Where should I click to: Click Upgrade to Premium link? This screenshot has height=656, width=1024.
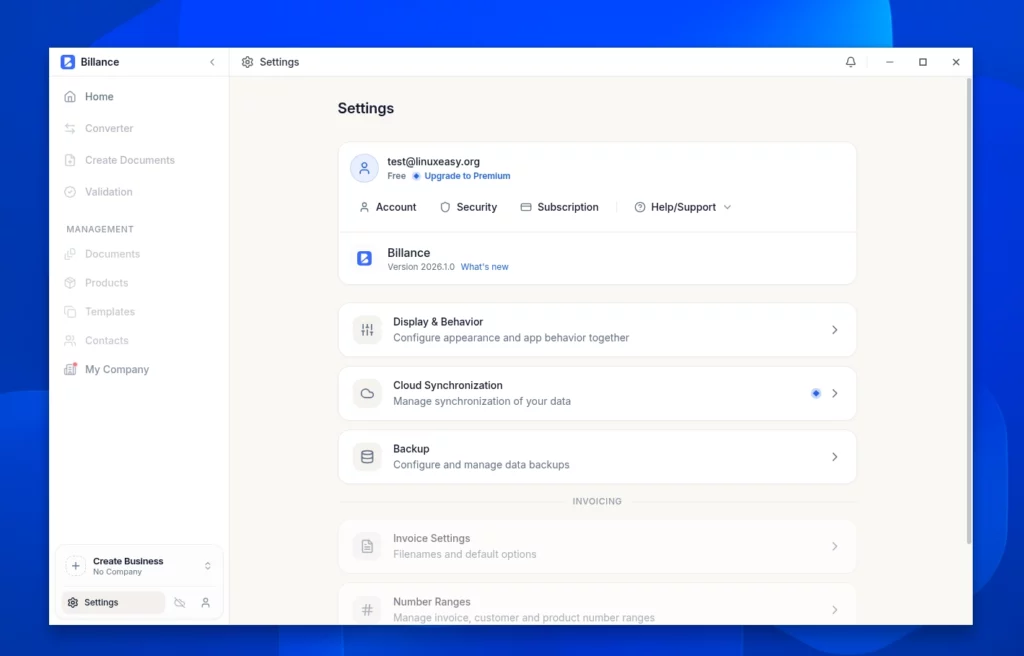point(467,176)
